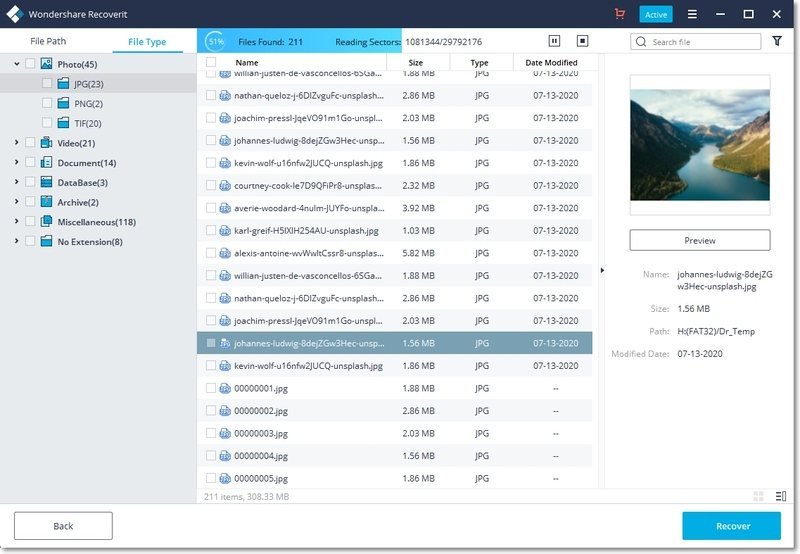Open the shopping cart icon in title bar
Screen dimensions: 800x554
[x=620, y=14]
